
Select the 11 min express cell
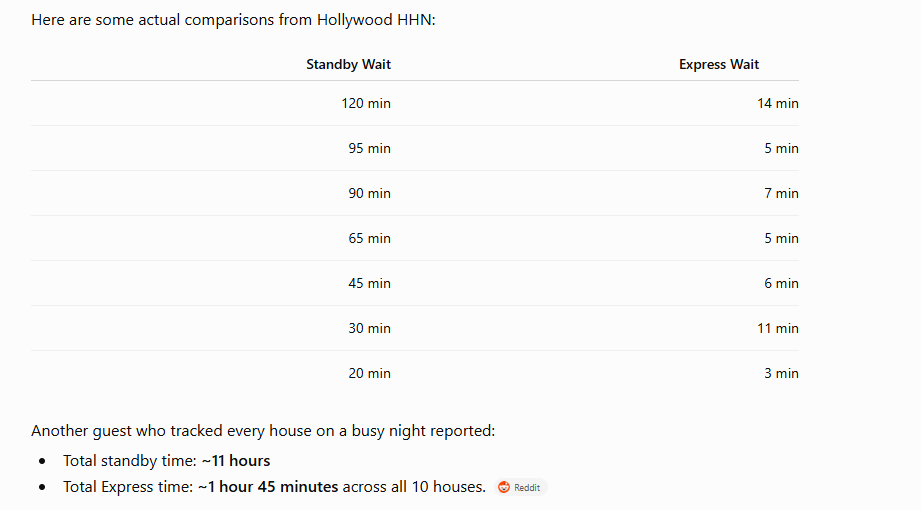click(778, 328)
